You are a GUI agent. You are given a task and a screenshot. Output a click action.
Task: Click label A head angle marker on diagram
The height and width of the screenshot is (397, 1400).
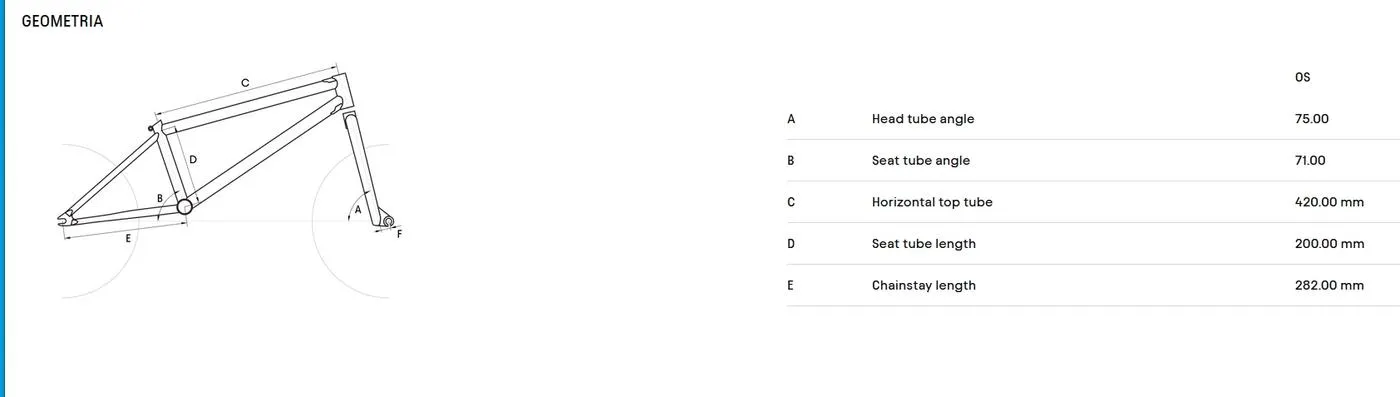[x=359, y=210]
